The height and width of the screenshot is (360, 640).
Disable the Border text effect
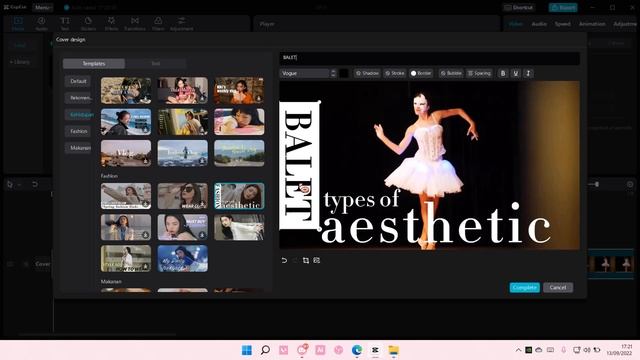[421, 73]
